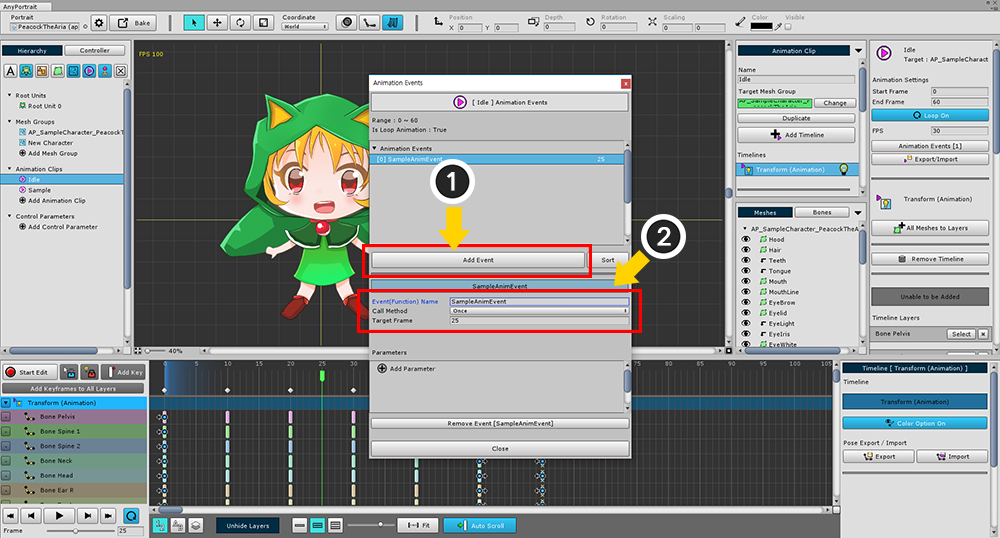Open dropdown arrow beside Animation Clip header
The image size is (1000, 538).
tap(858, 50)
